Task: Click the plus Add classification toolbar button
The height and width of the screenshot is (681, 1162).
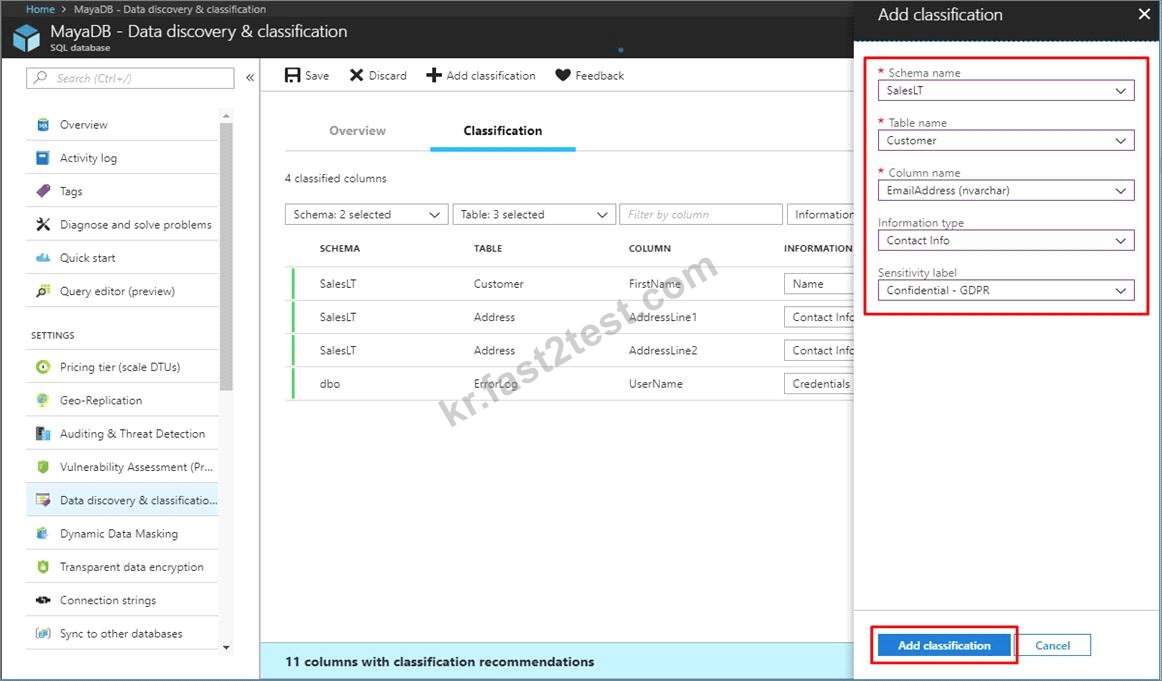Action: pyautogui.click(x=481, y=76)
